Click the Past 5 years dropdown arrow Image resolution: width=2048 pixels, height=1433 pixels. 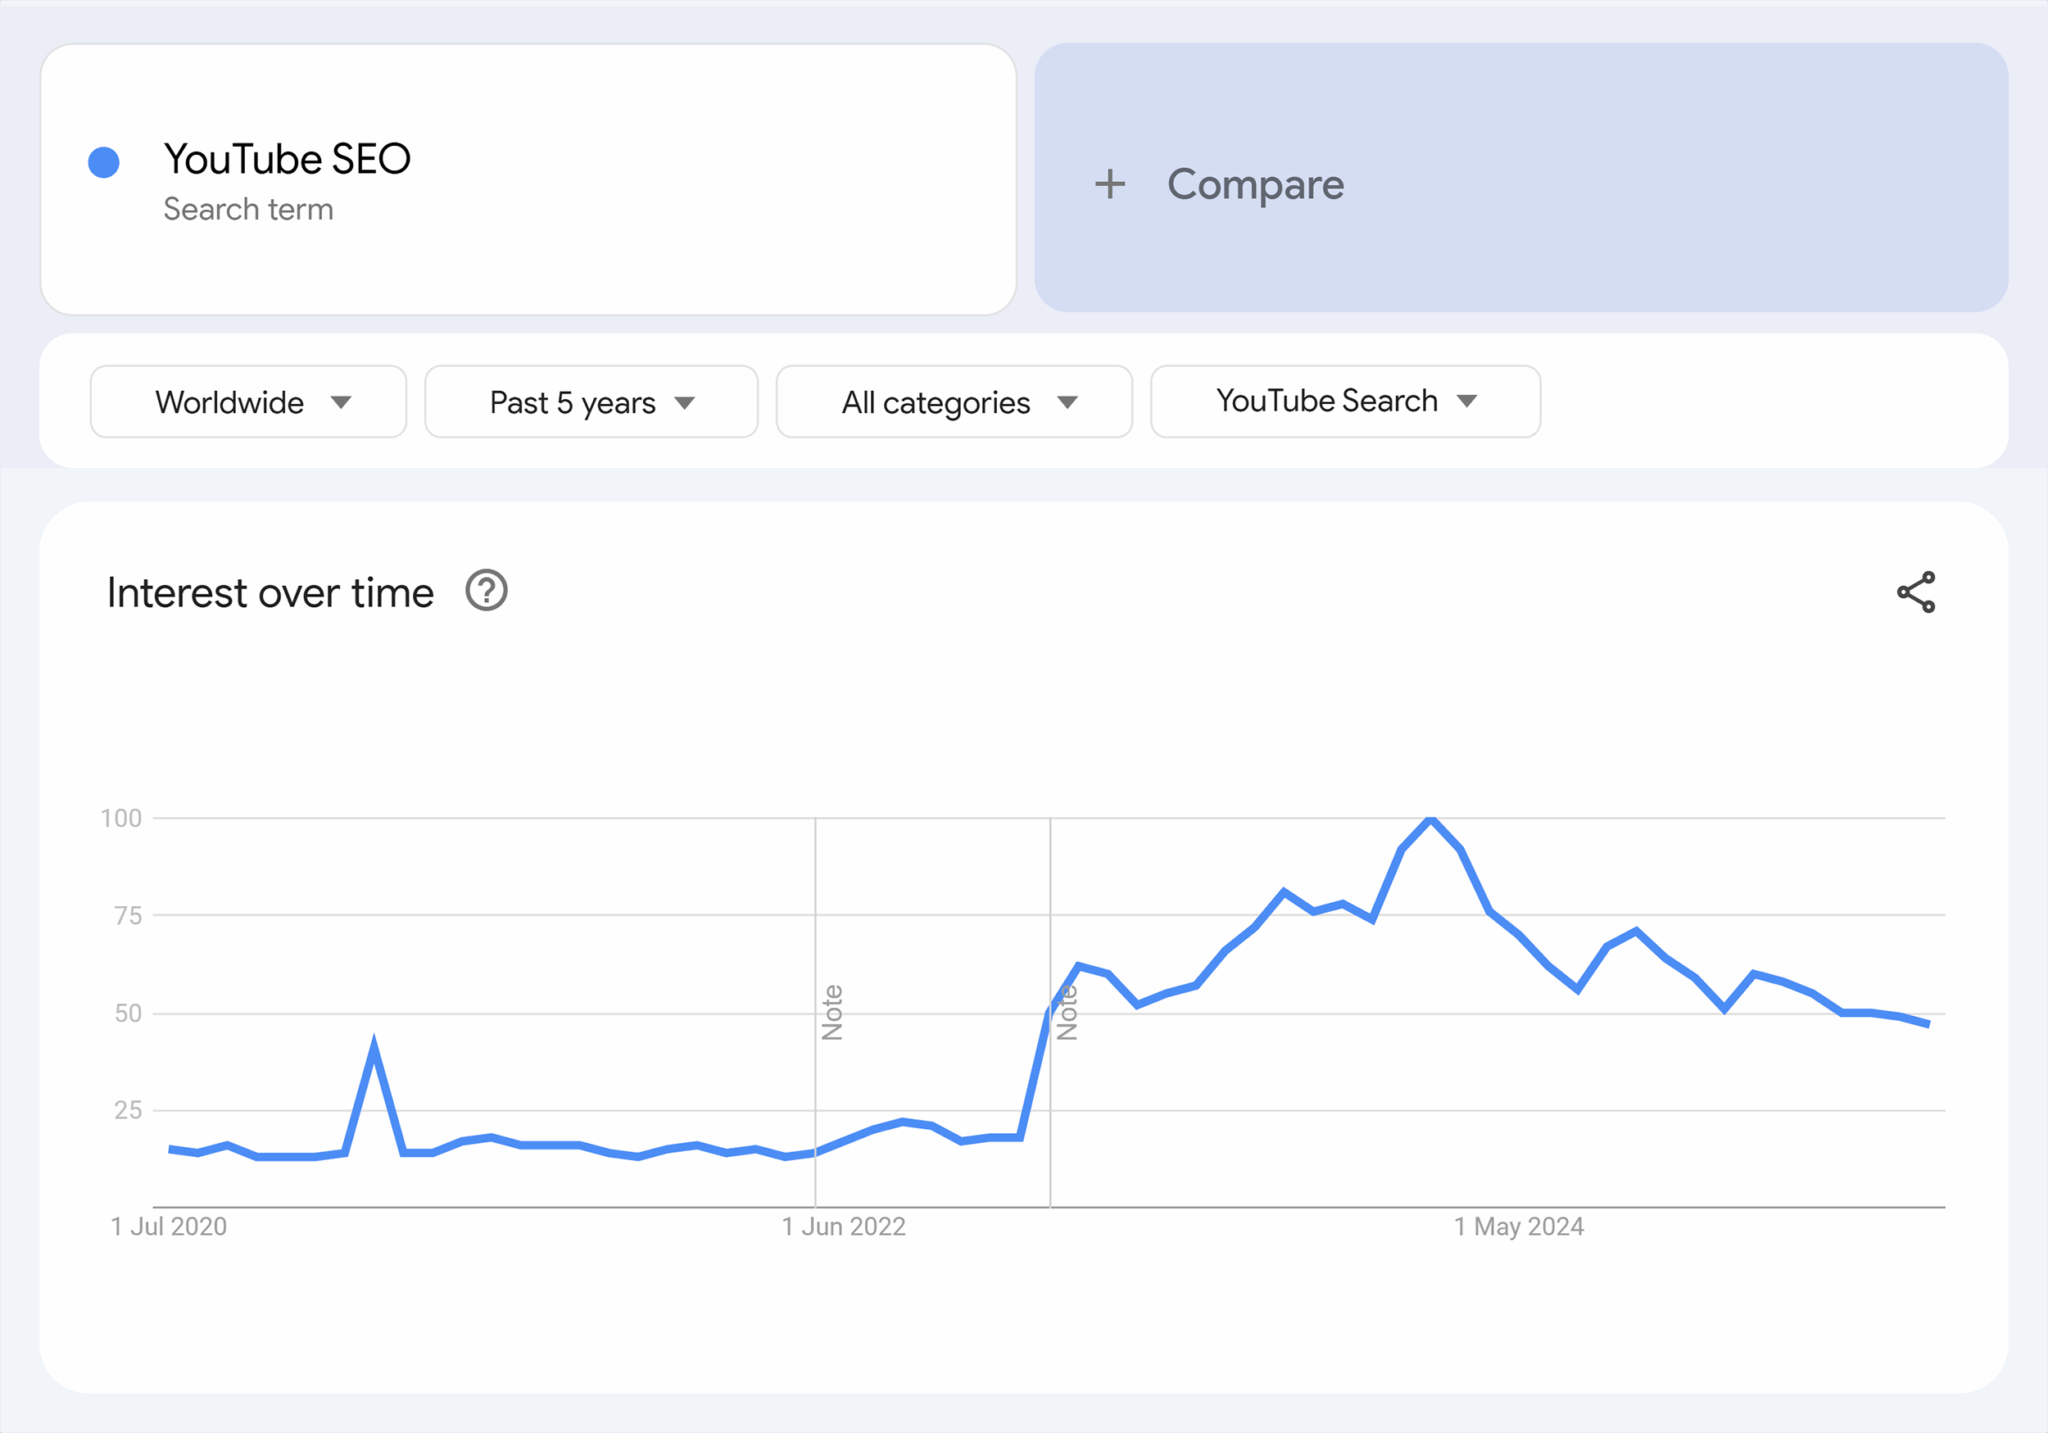click(x=684, y=401)
